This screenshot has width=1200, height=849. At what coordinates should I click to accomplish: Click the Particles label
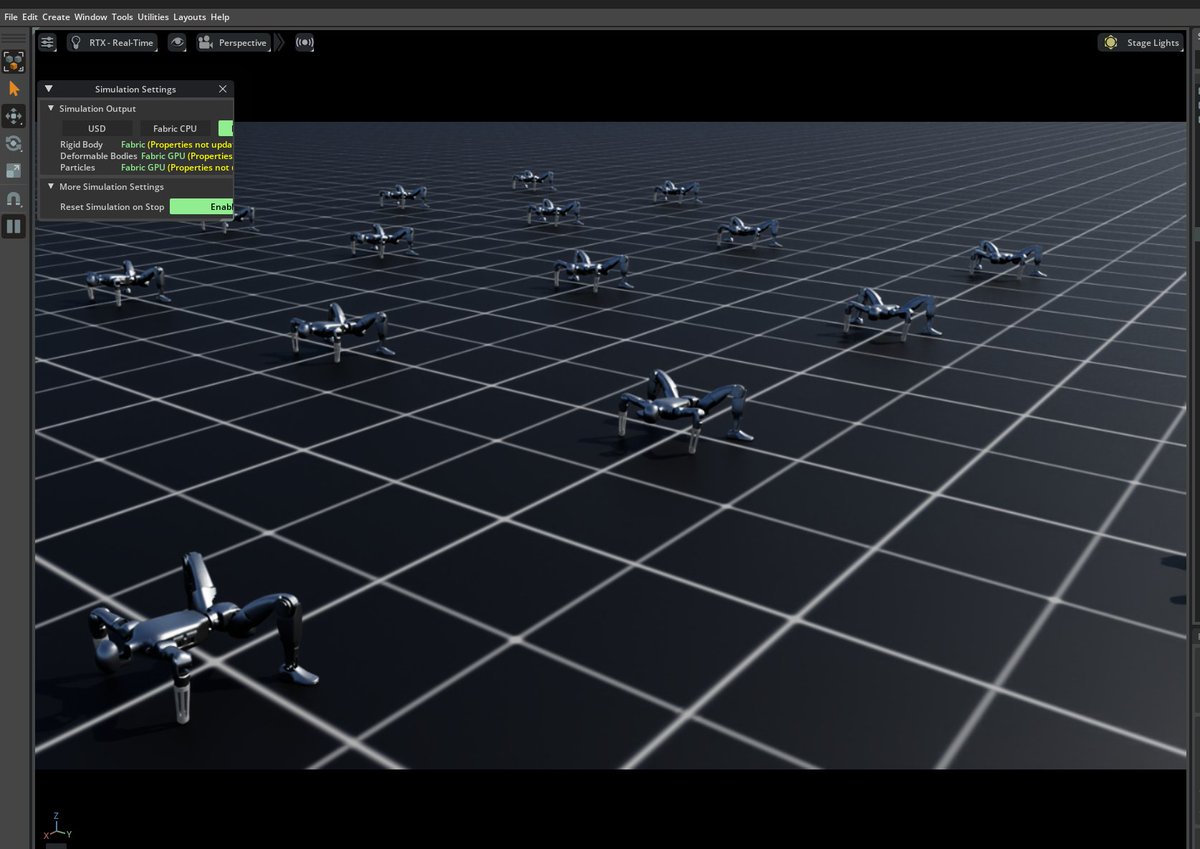click(77, 167)
